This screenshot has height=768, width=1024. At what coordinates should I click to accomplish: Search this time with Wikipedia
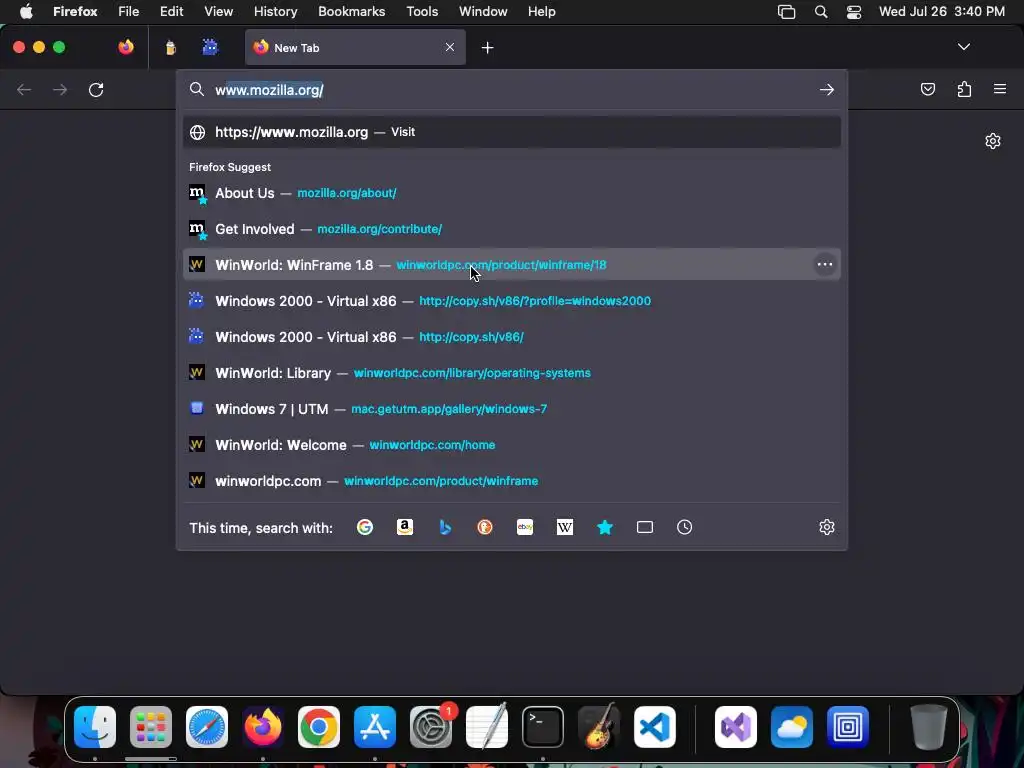pos(565,527)
